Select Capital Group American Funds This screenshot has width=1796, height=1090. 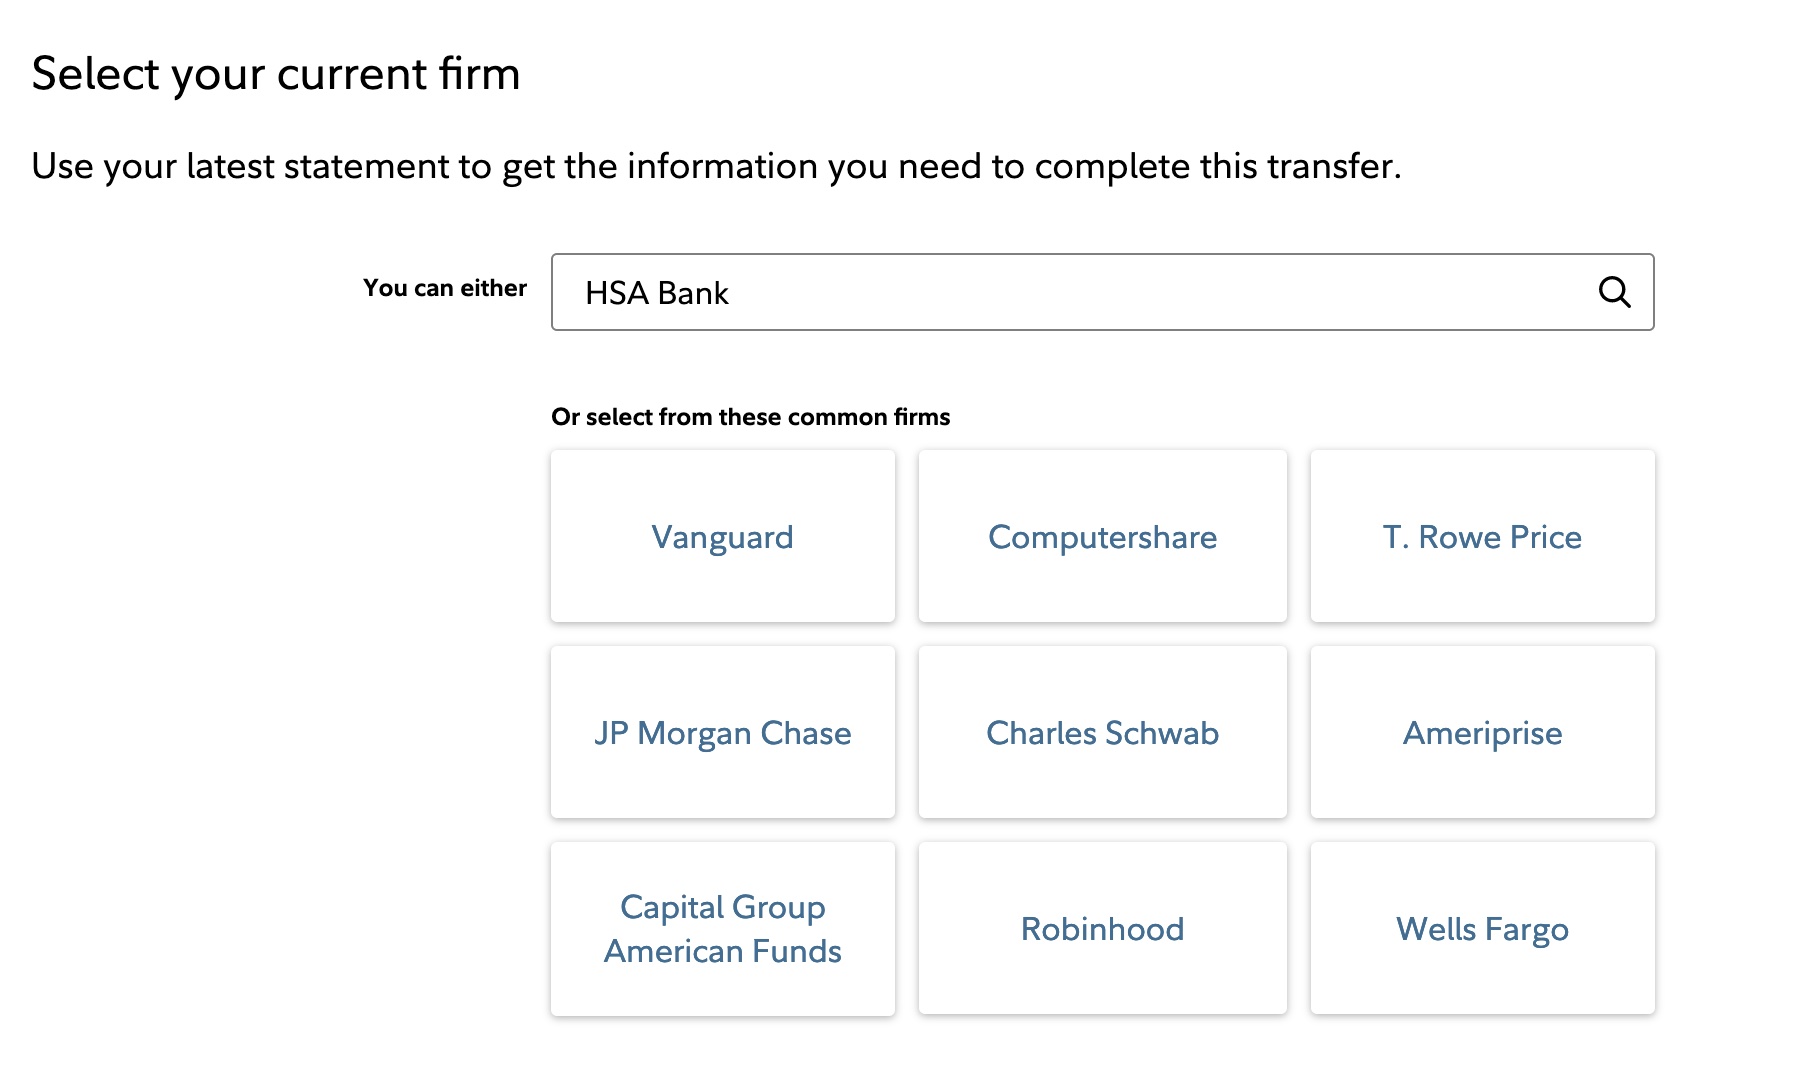pyautogui.click(x=722, y=928)
